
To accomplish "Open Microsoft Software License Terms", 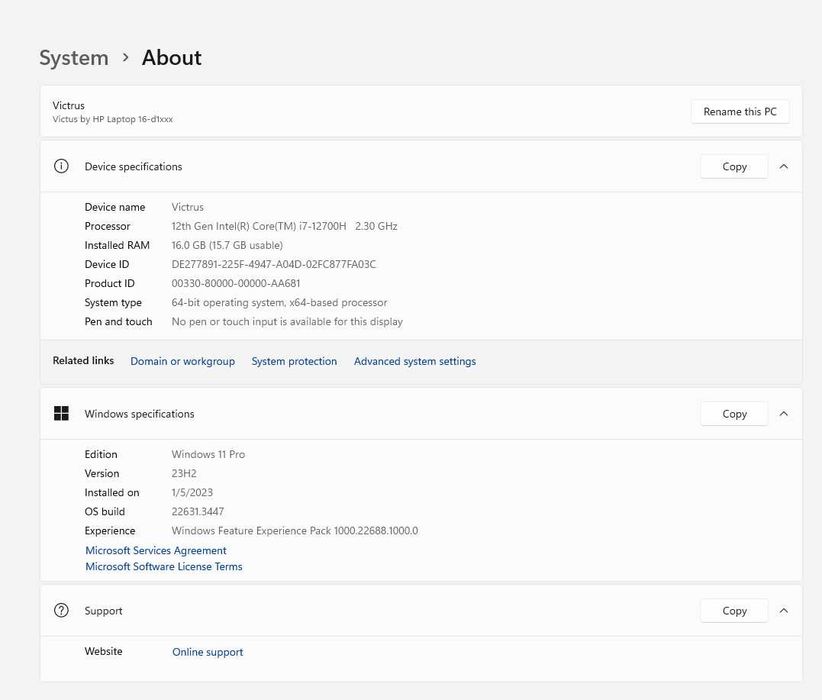I will coord(164,566).
